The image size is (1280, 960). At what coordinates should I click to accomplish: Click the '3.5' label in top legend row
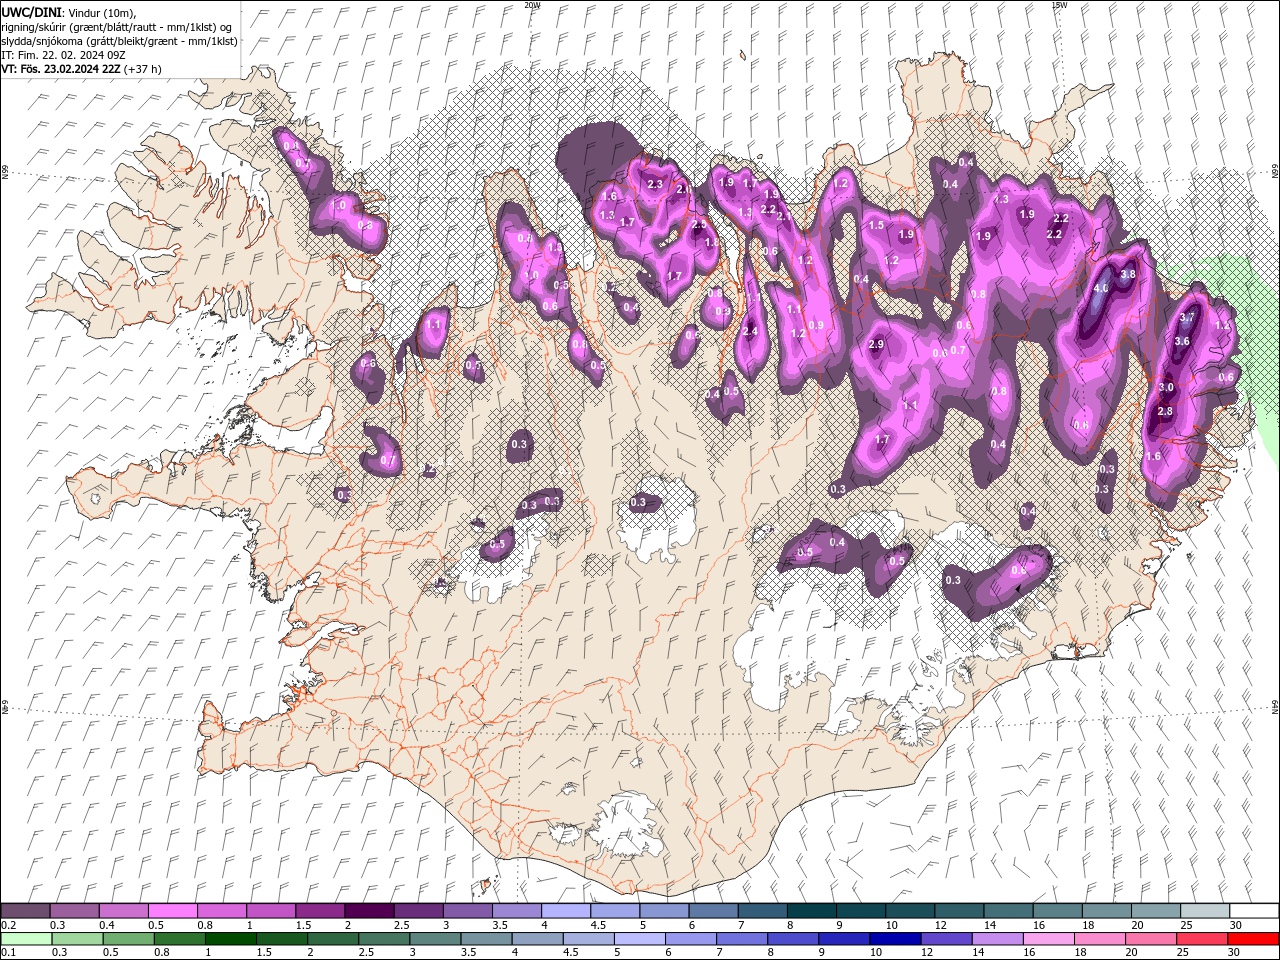[500, 925]
